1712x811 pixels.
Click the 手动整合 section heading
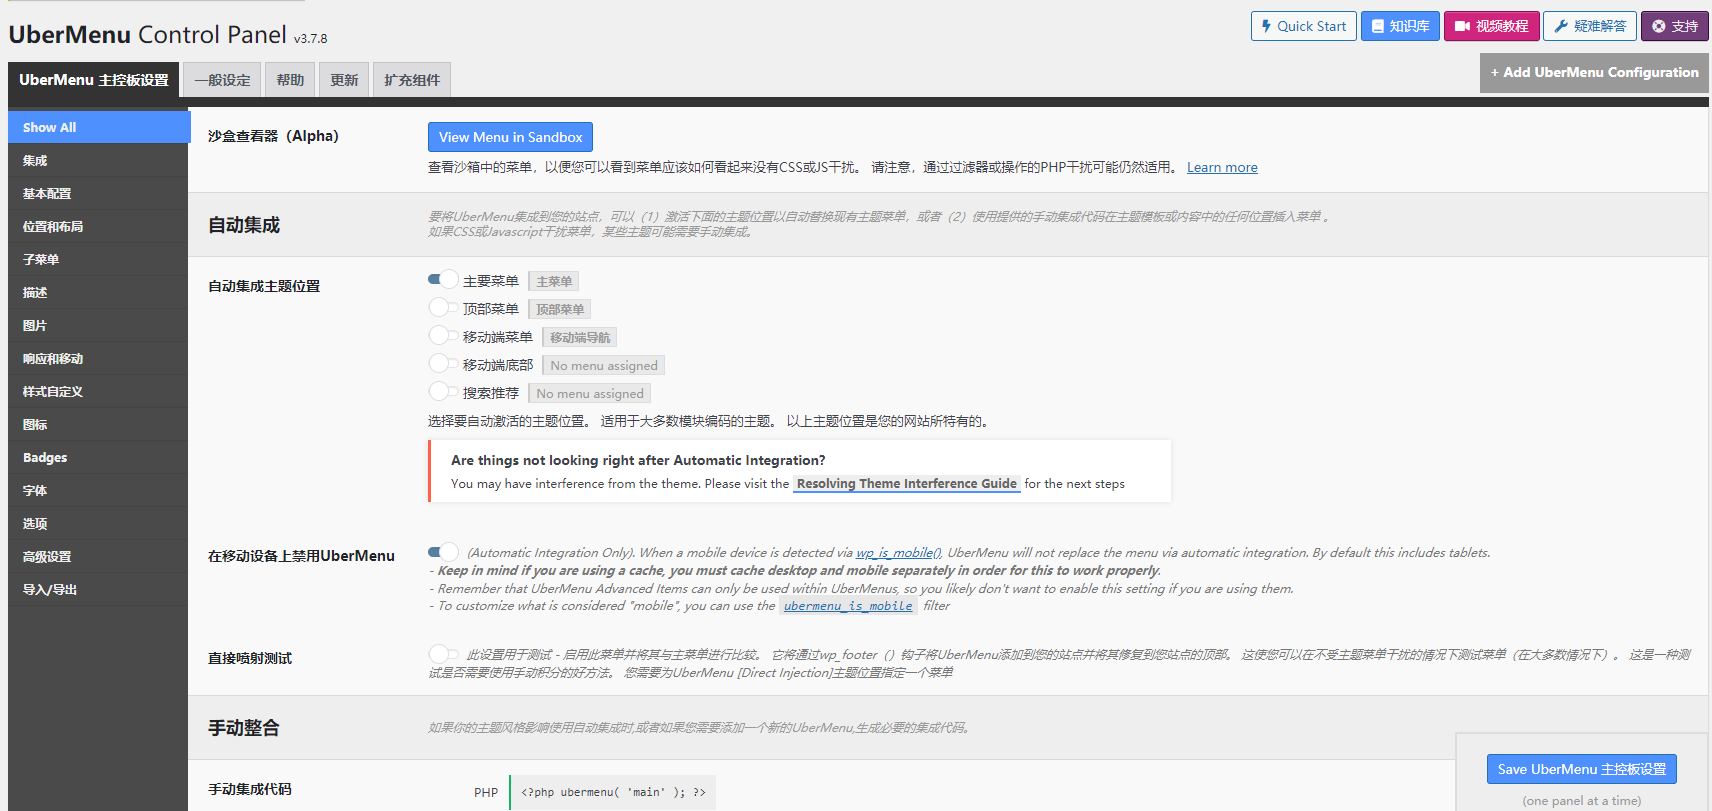click(x=244, y=728)
